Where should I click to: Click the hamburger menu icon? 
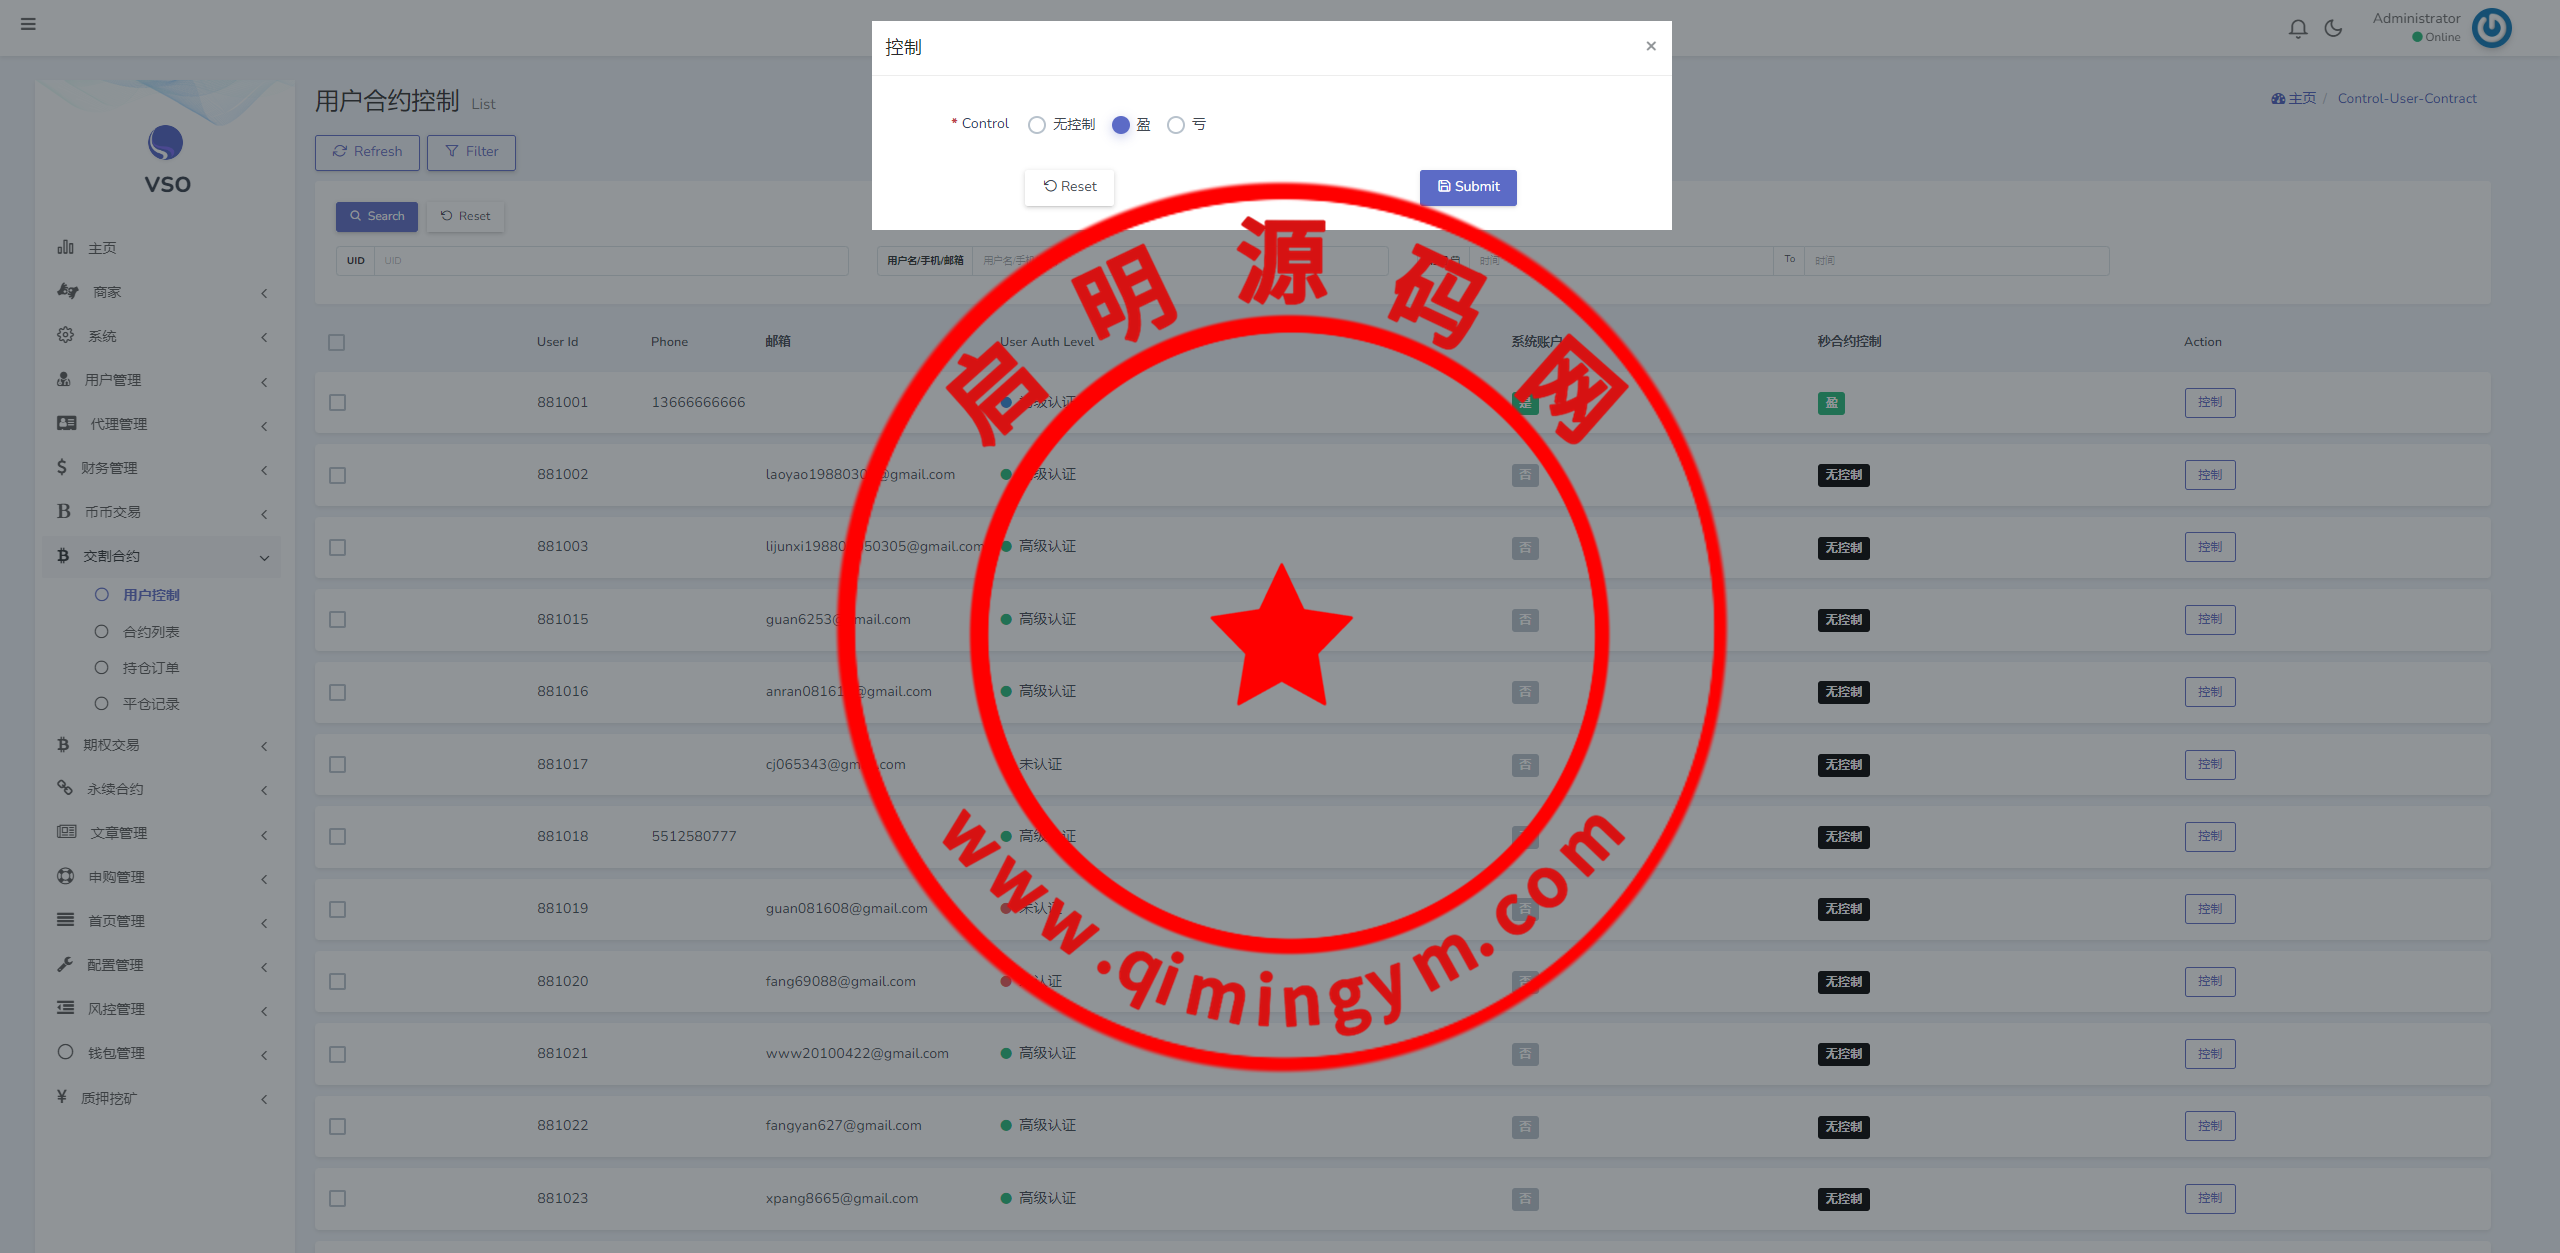coord(28,24)
